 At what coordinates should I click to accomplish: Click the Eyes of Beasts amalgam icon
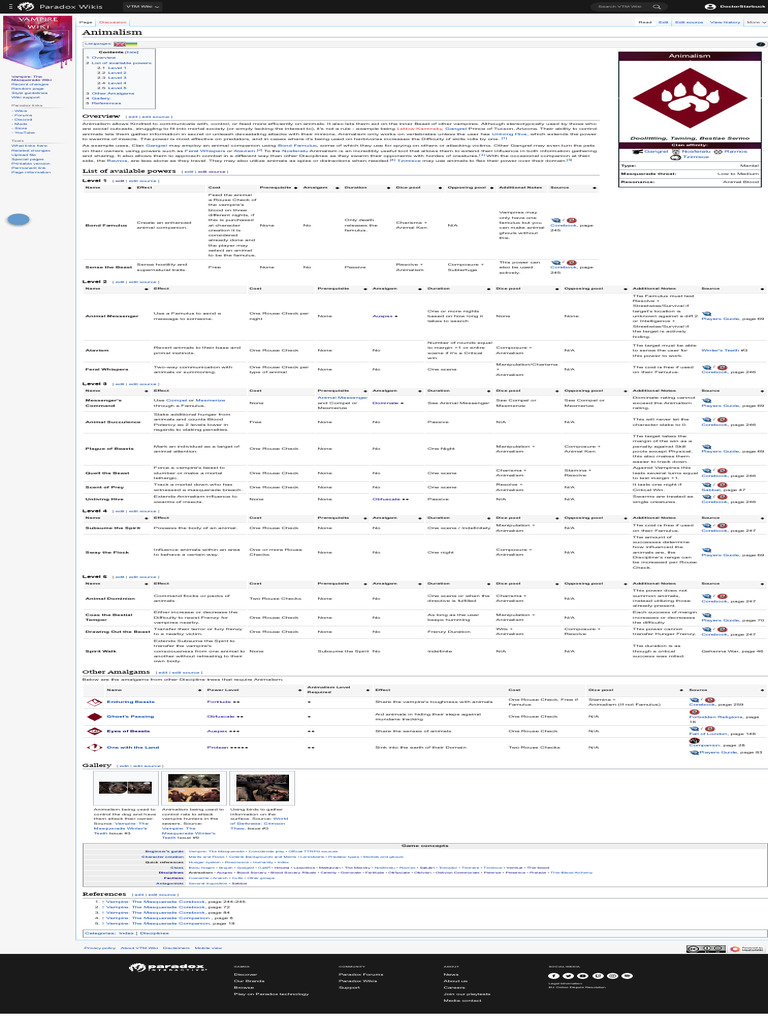tap(95, 731)
